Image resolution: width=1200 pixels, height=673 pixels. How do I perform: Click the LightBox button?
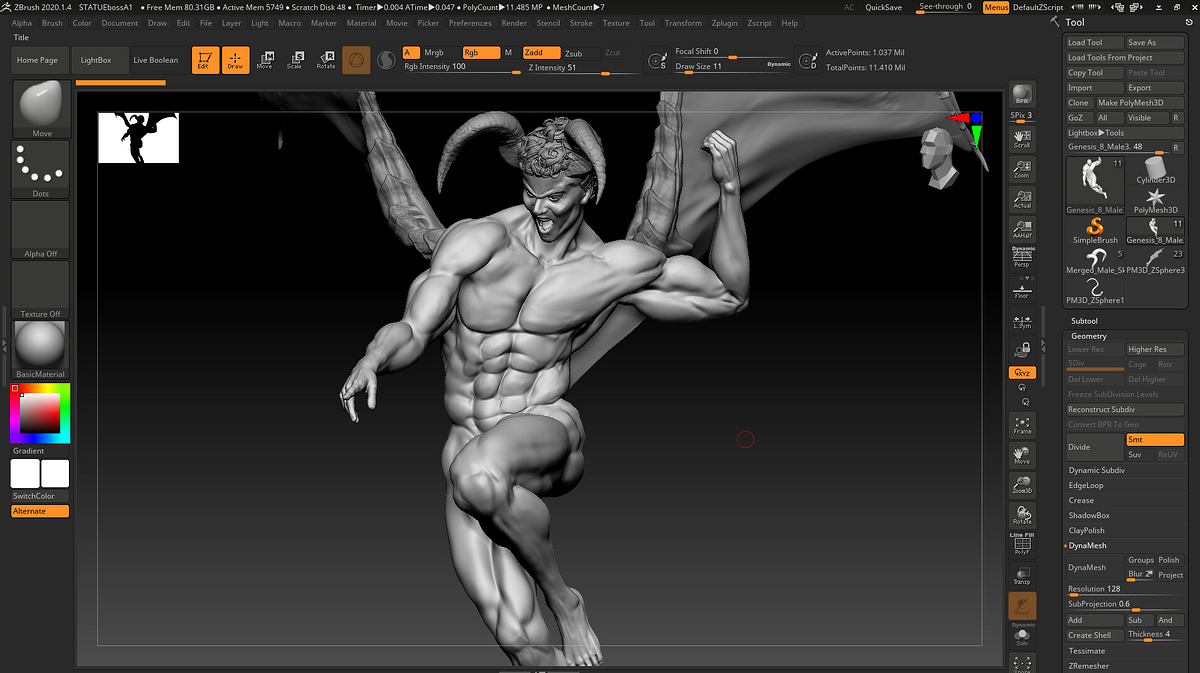tap(97, 60)
